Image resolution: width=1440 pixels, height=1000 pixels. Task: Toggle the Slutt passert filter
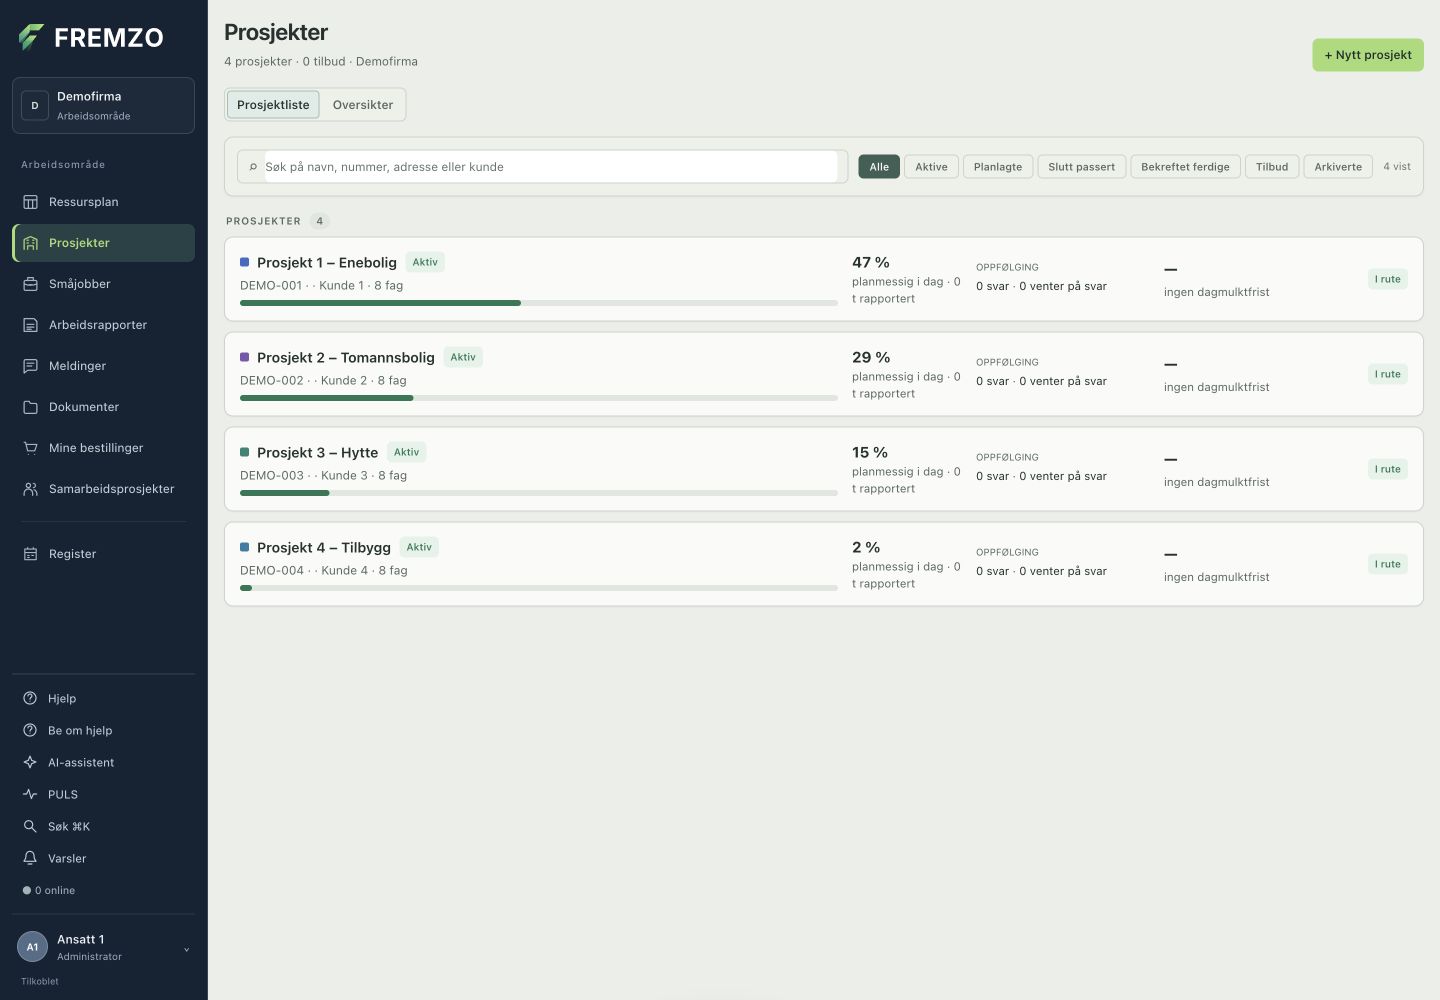pyautogui.click(x=1081, y=167)
